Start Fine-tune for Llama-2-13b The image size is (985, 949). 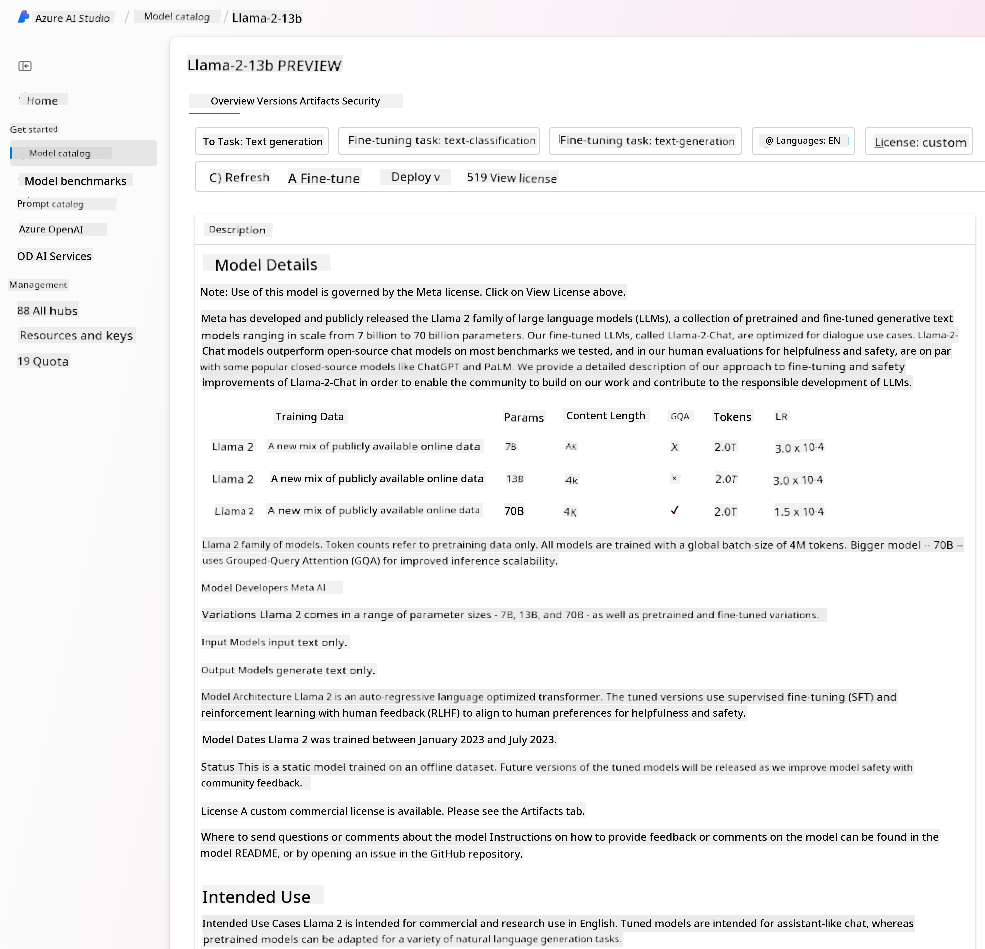[x=324, y=178]
